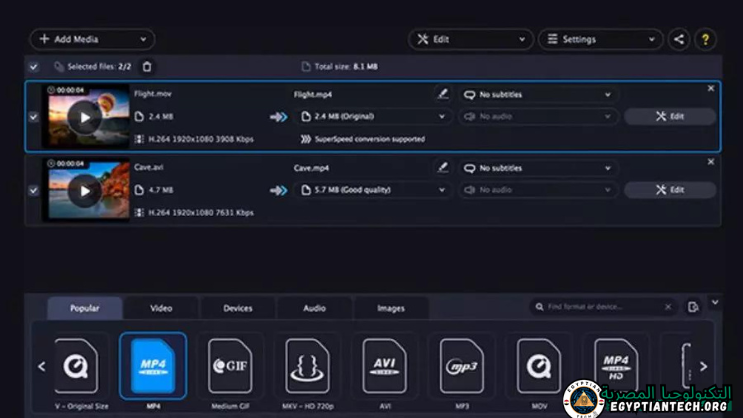Click the Edit button for Cave.avi
The height and width of the screenshot is (418, 743).
point(670,190)
